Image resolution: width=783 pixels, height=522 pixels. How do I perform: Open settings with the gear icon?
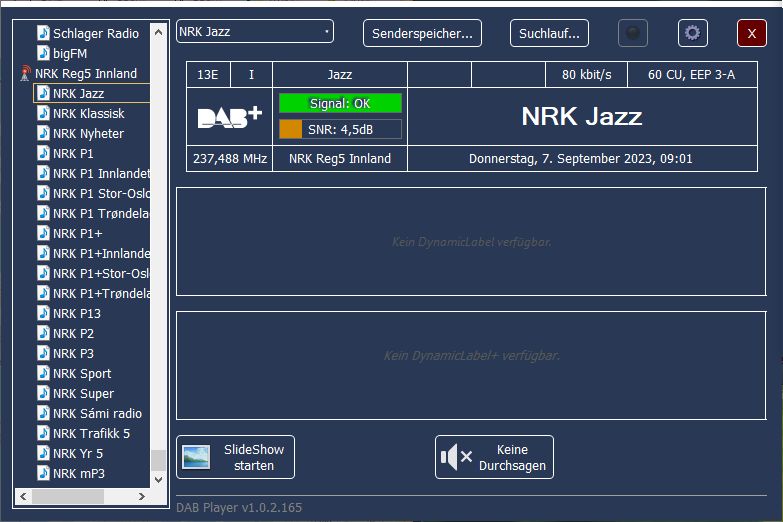pos(692,33)
